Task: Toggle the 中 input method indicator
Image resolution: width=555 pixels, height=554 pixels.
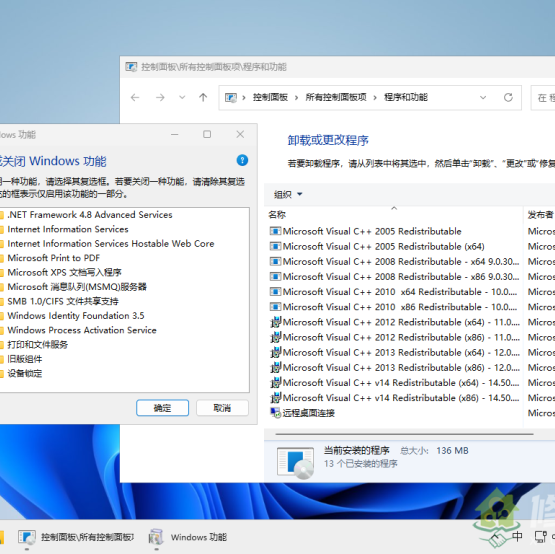Action: (x=517, y=537)
